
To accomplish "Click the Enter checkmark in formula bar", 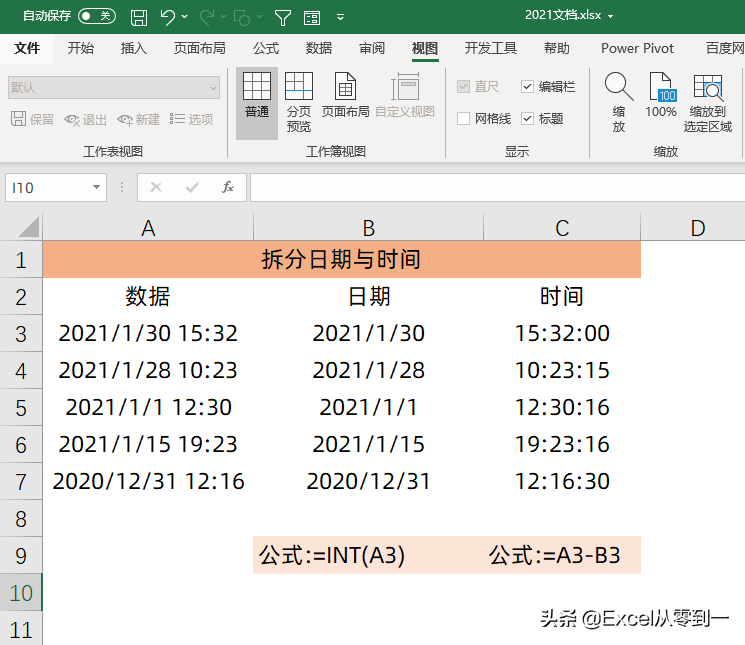I will [x=192, y=188].
